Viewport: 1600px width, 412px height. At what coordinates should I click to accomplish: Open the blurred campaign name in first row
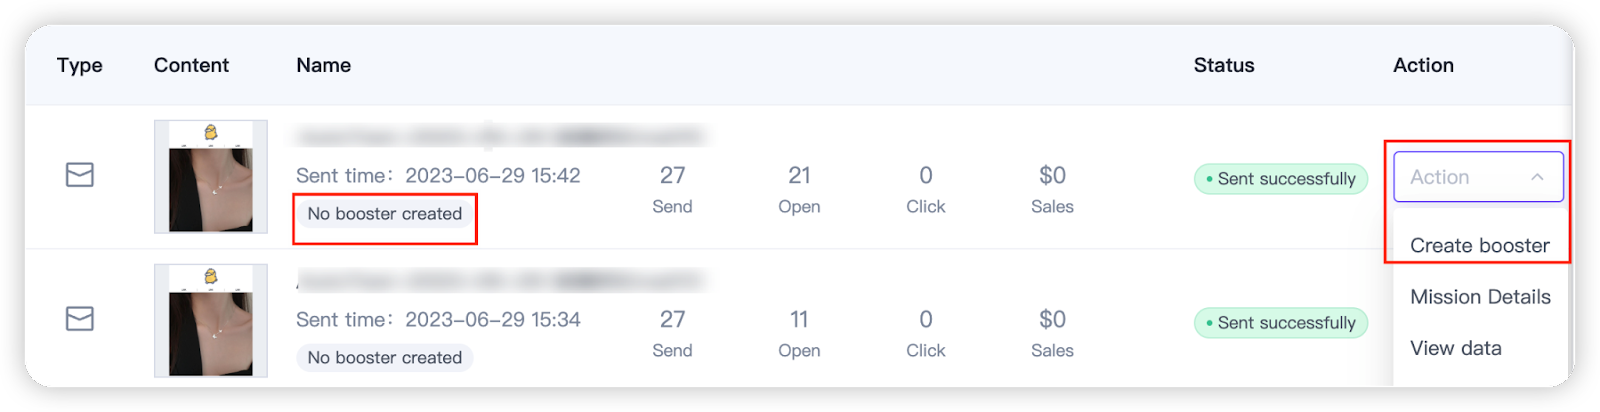click(500, 136)
